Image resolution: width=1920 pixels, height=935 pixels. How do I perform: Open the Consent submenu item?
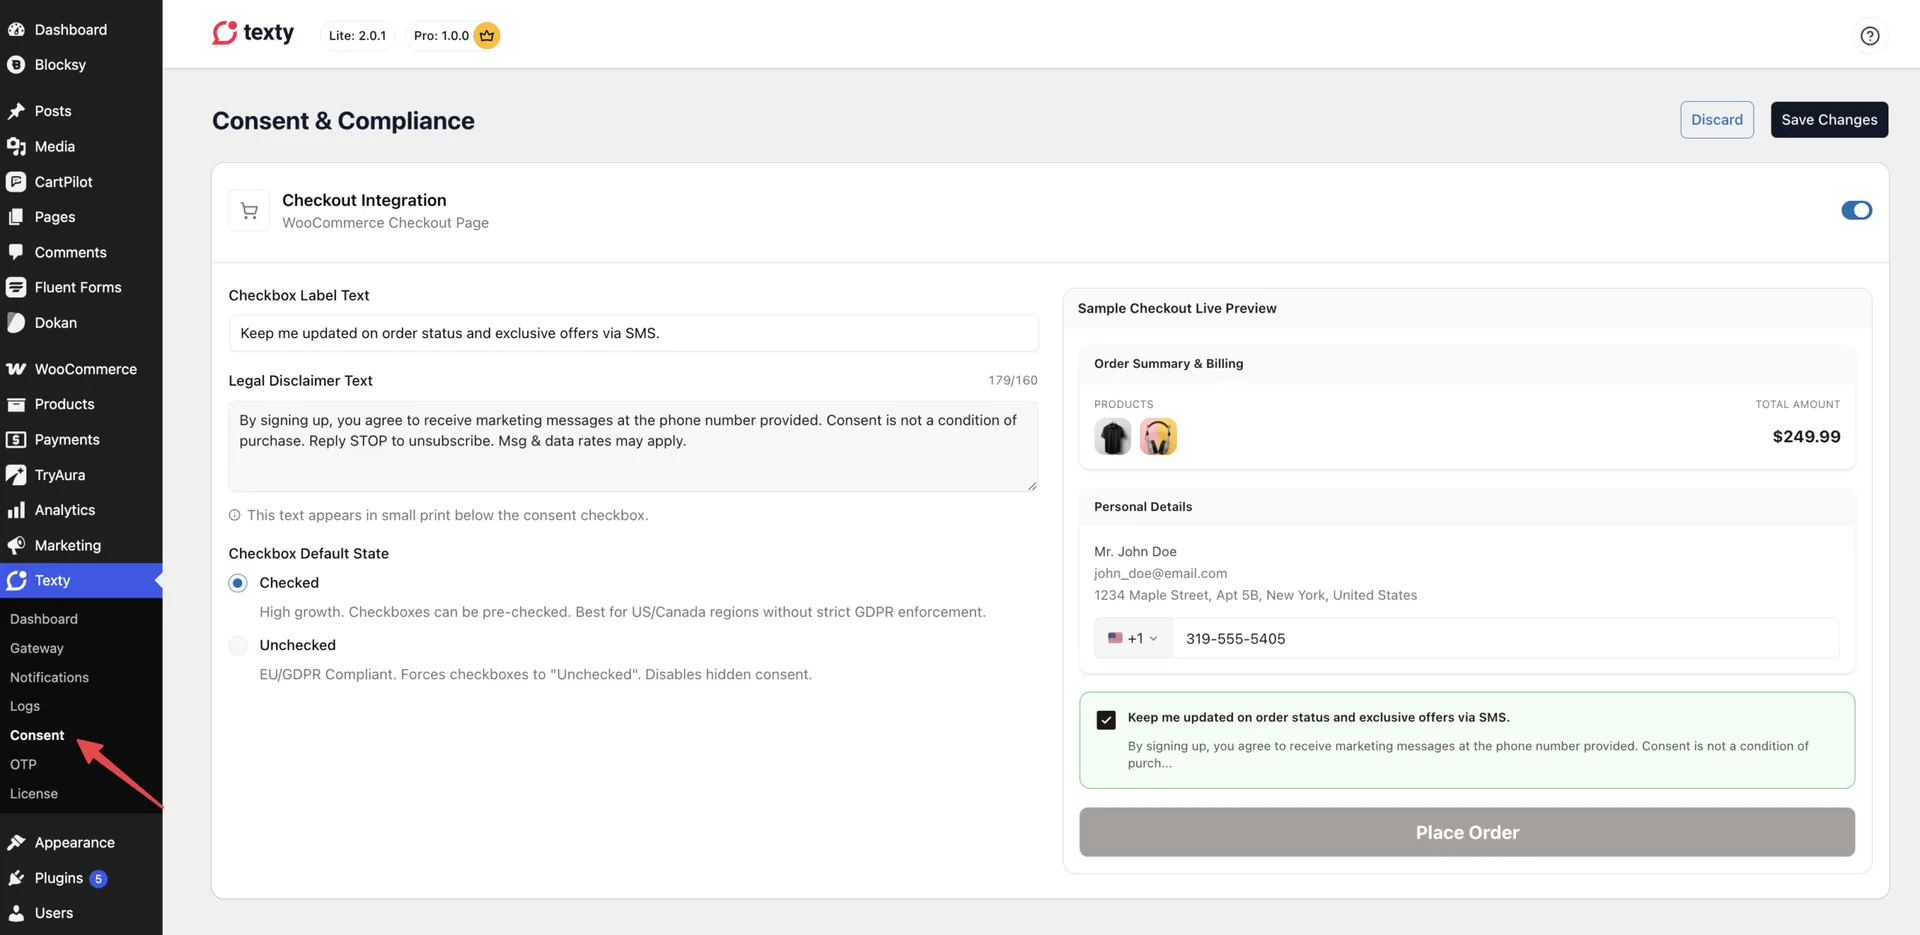37,735
